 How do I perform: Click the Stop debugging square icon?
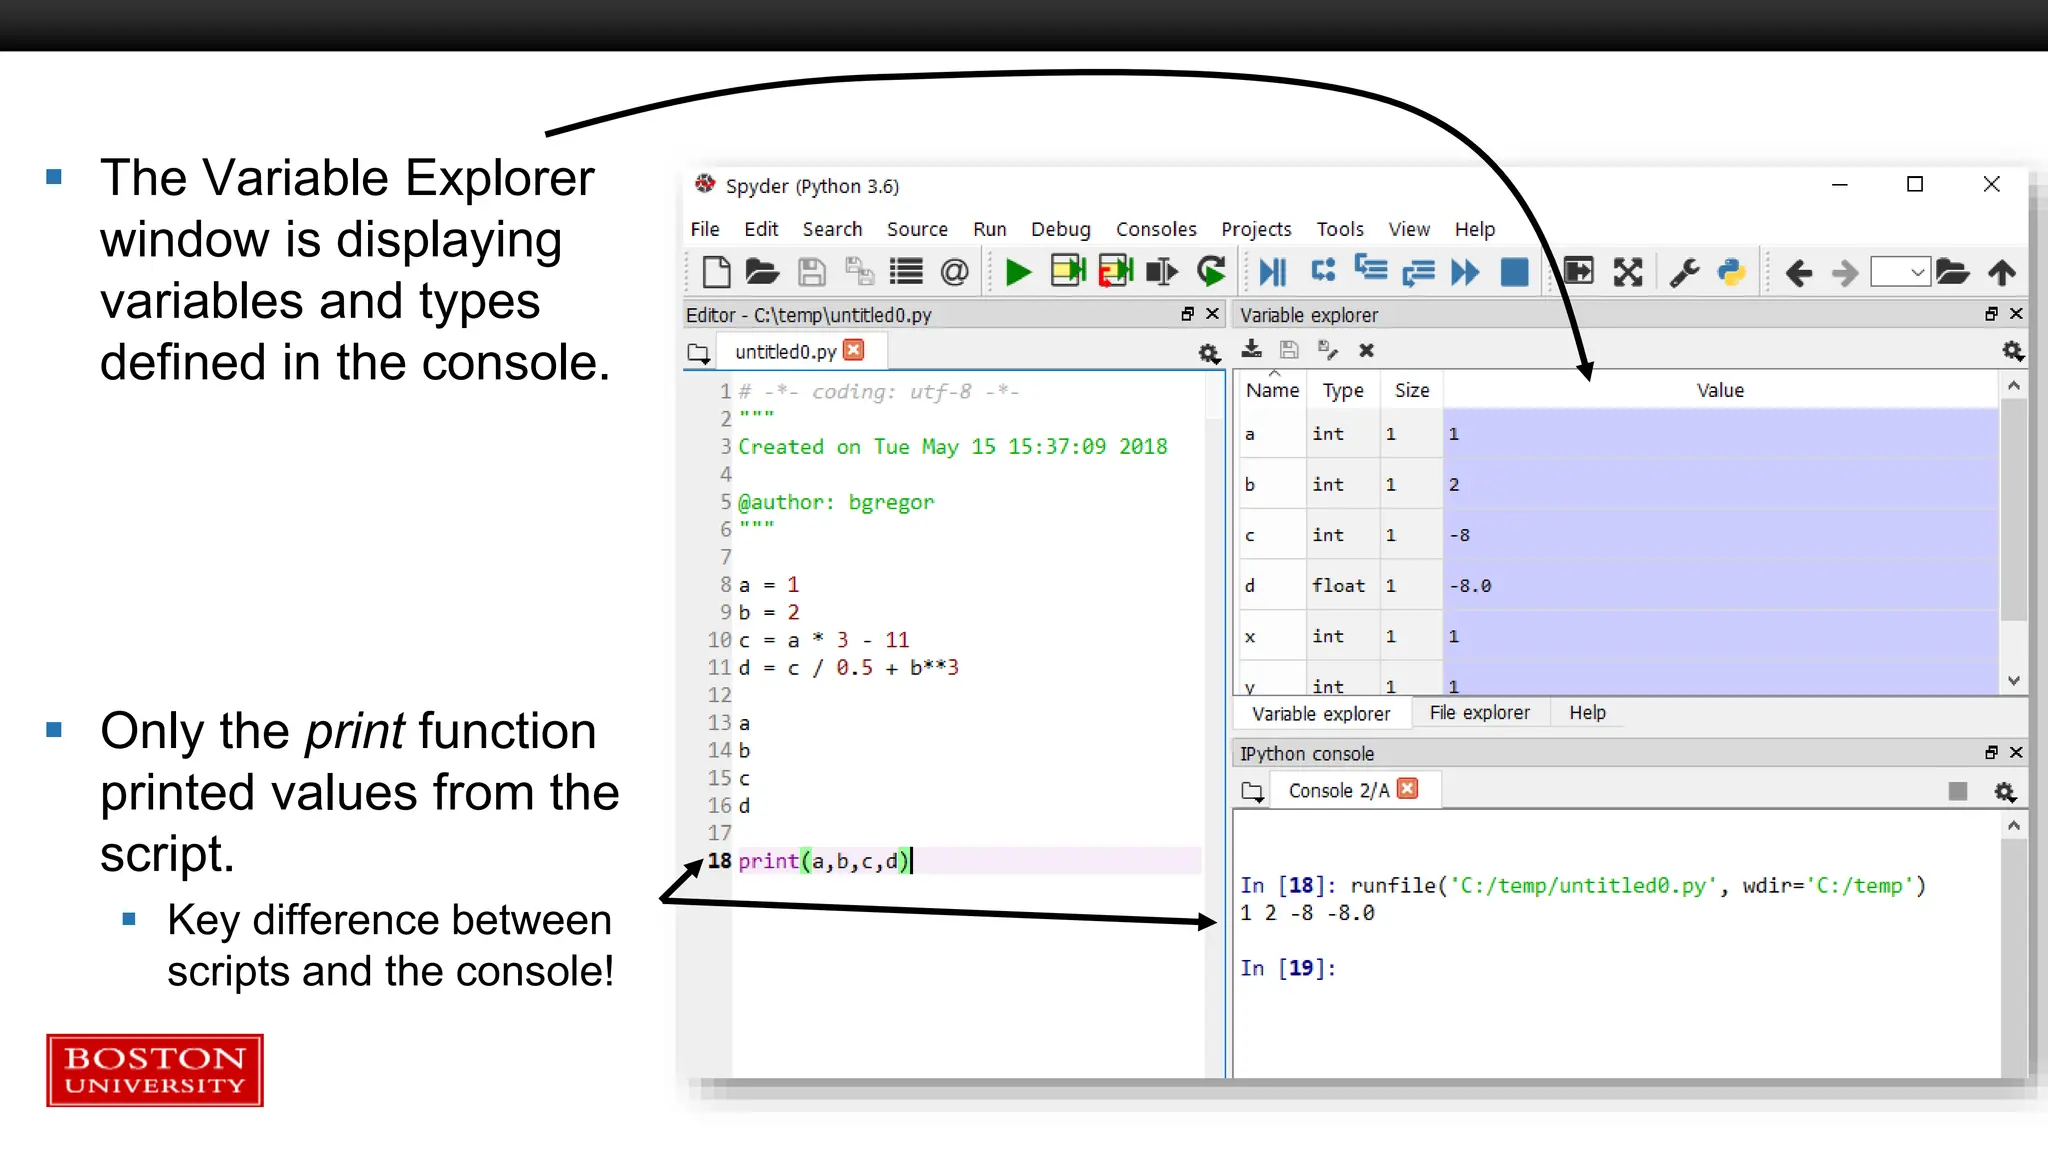click(x=1514, y=272)
